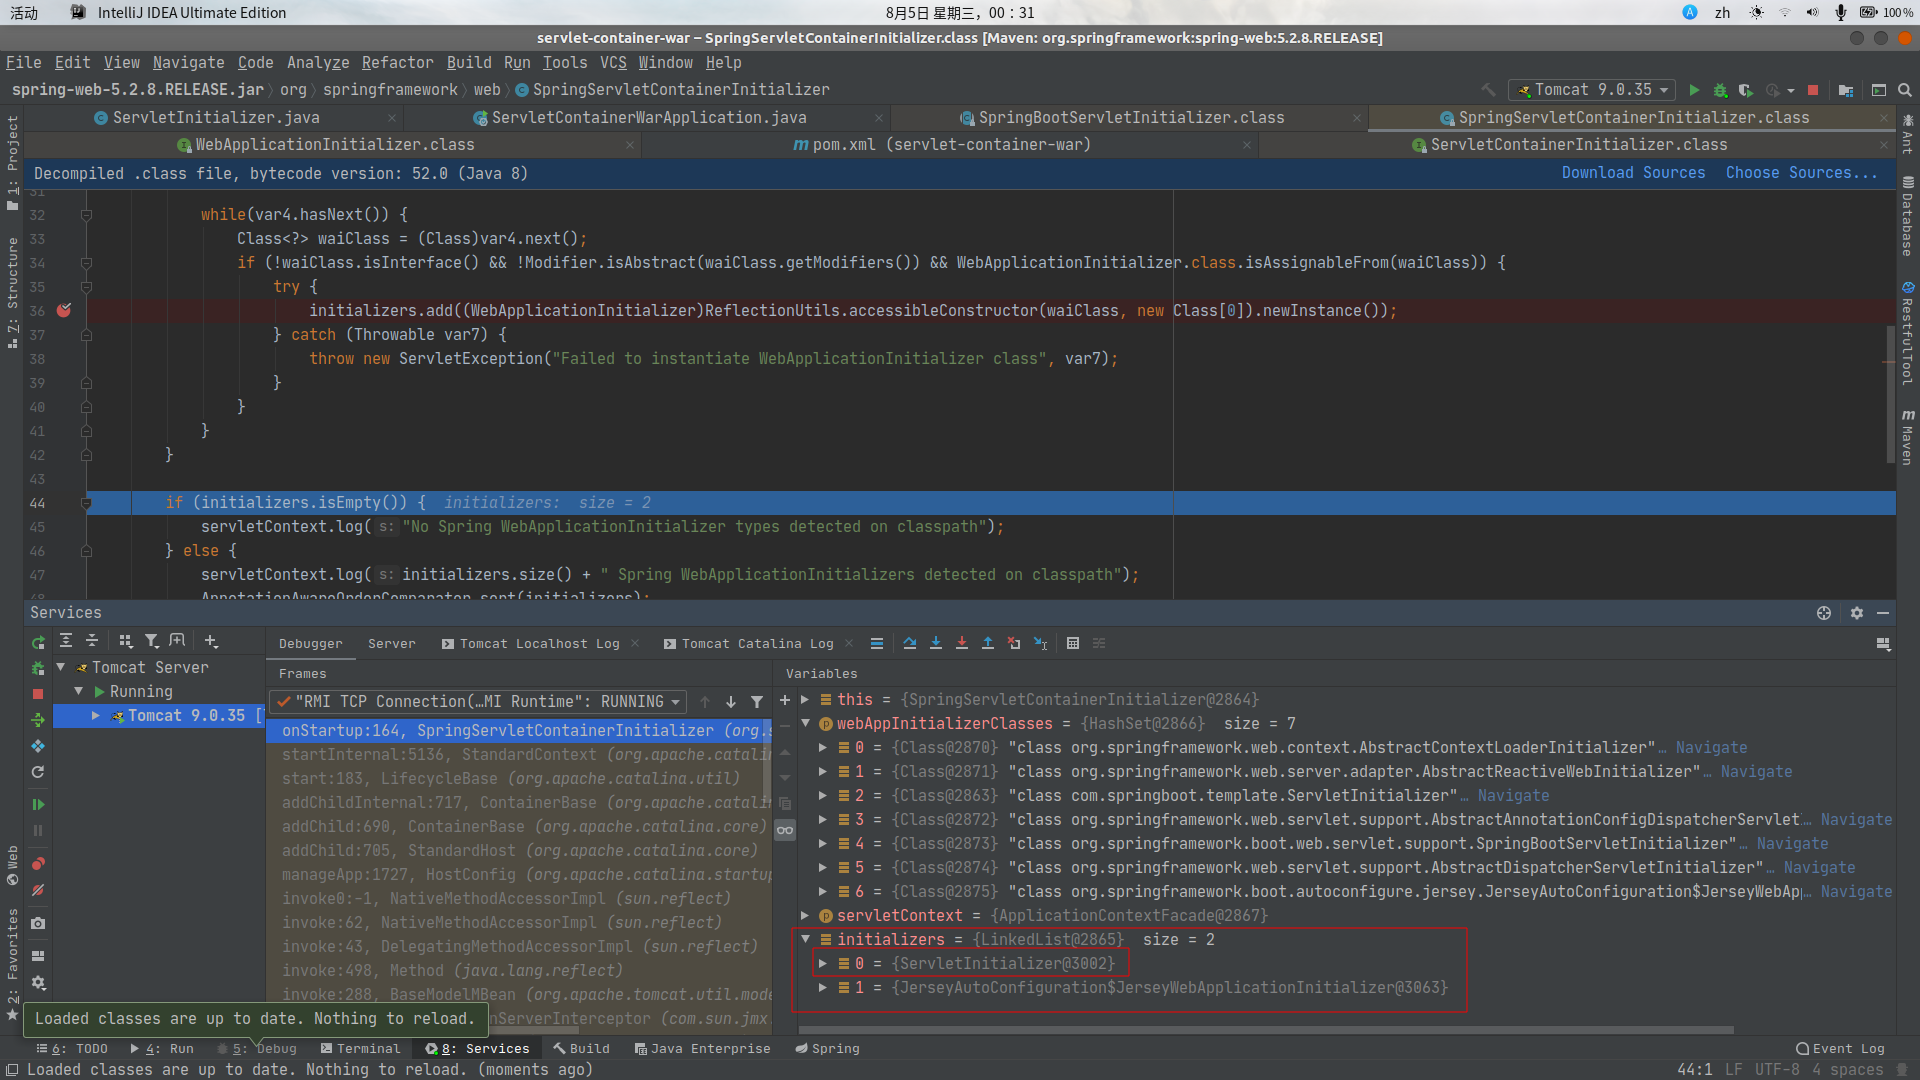Click the Force Step Into red arrow icon
Screen dimensions: 1920x1080
962,643
